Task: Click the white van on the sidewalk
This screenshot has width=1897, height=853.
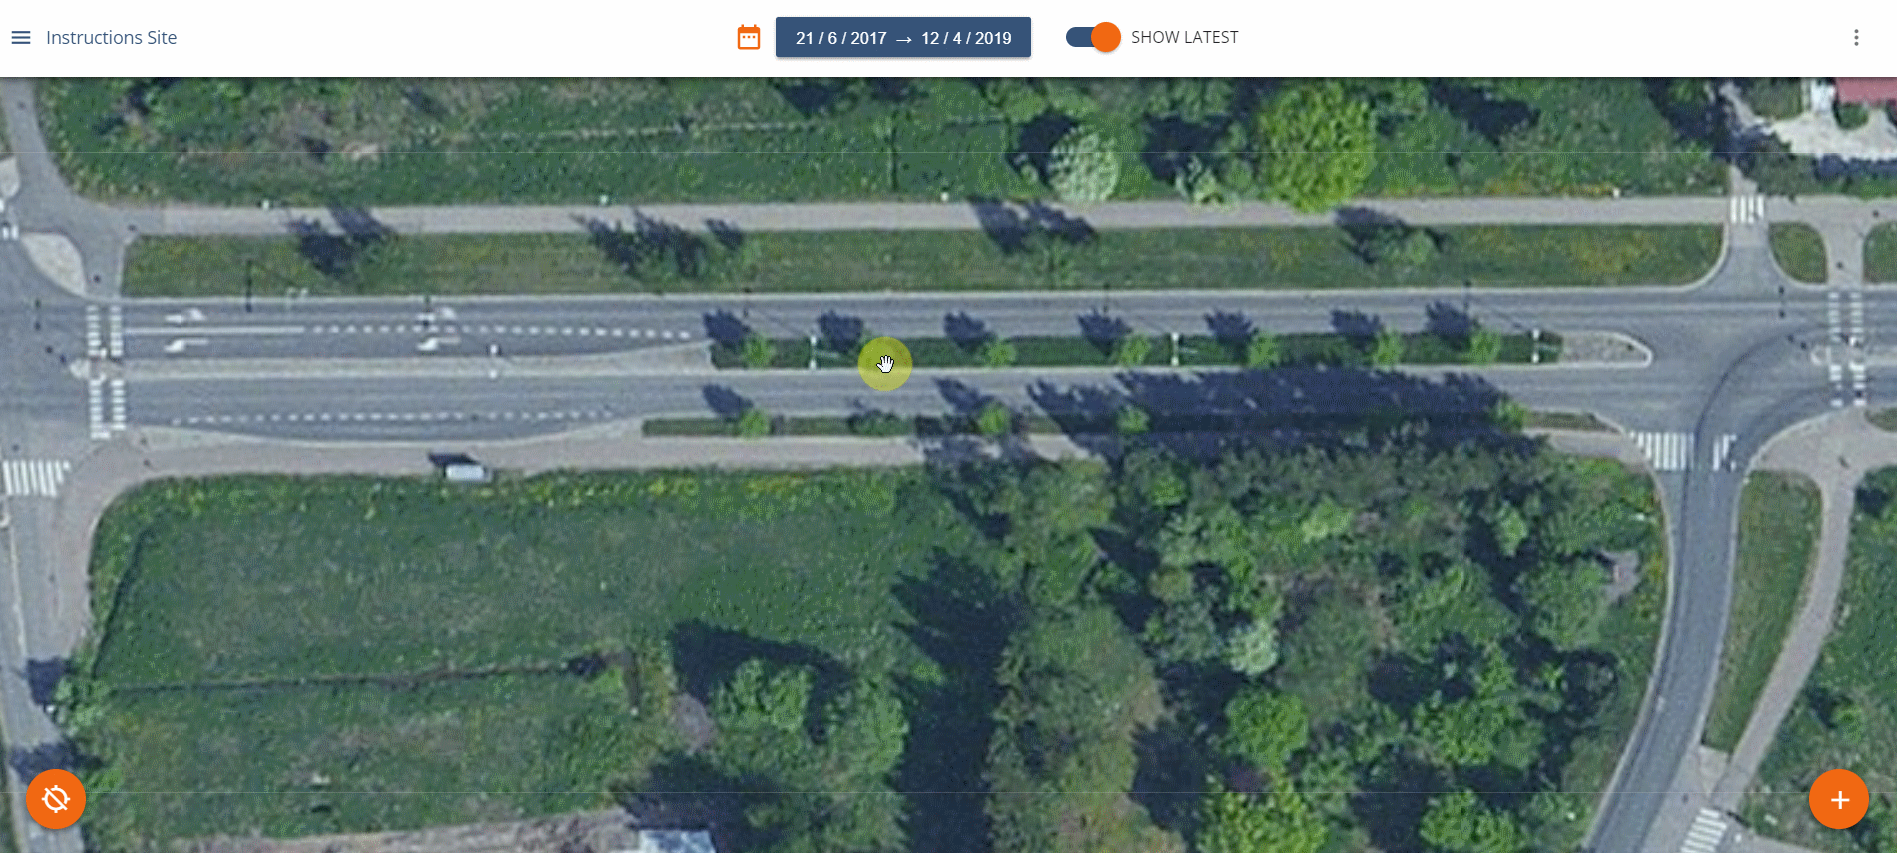Action: [x=466, y=472]
